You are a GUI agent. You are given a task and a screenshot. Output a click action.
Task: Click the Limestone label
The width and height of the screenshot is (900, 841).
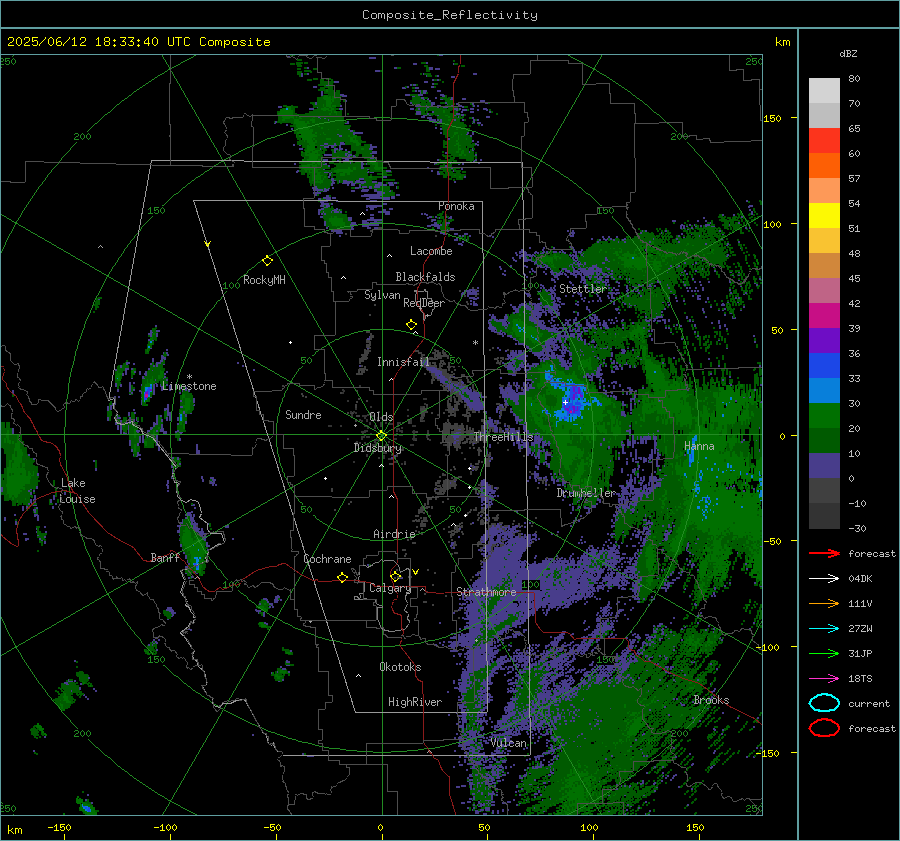pyautogui.click(x=189, y=386)
